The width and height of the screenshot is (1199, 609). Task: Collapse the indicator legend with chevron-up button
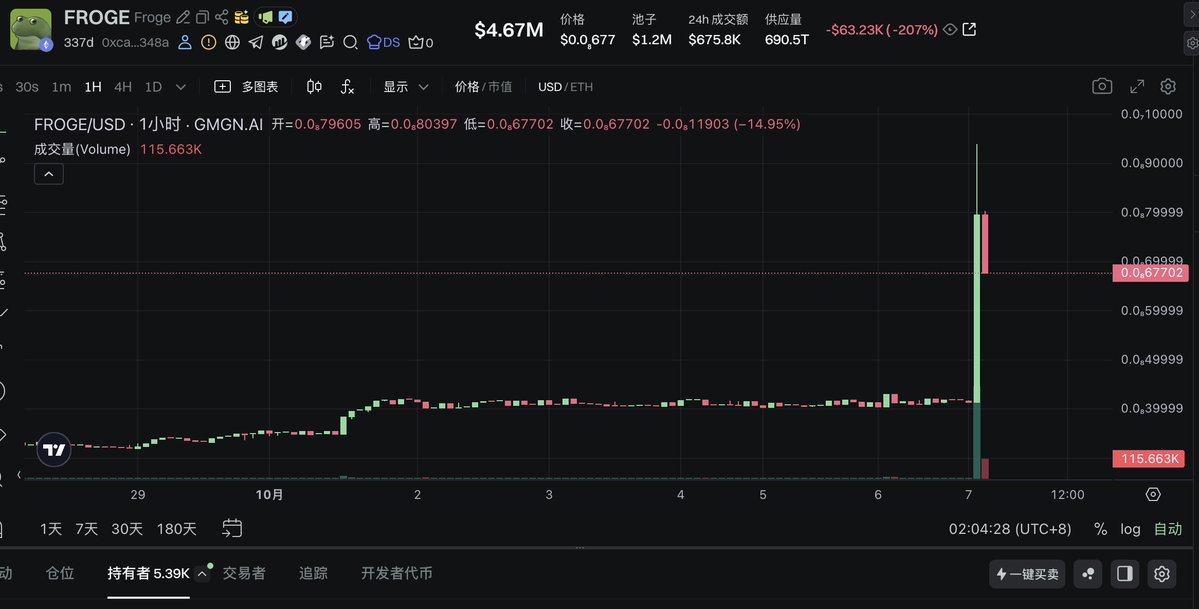point(48,174)
